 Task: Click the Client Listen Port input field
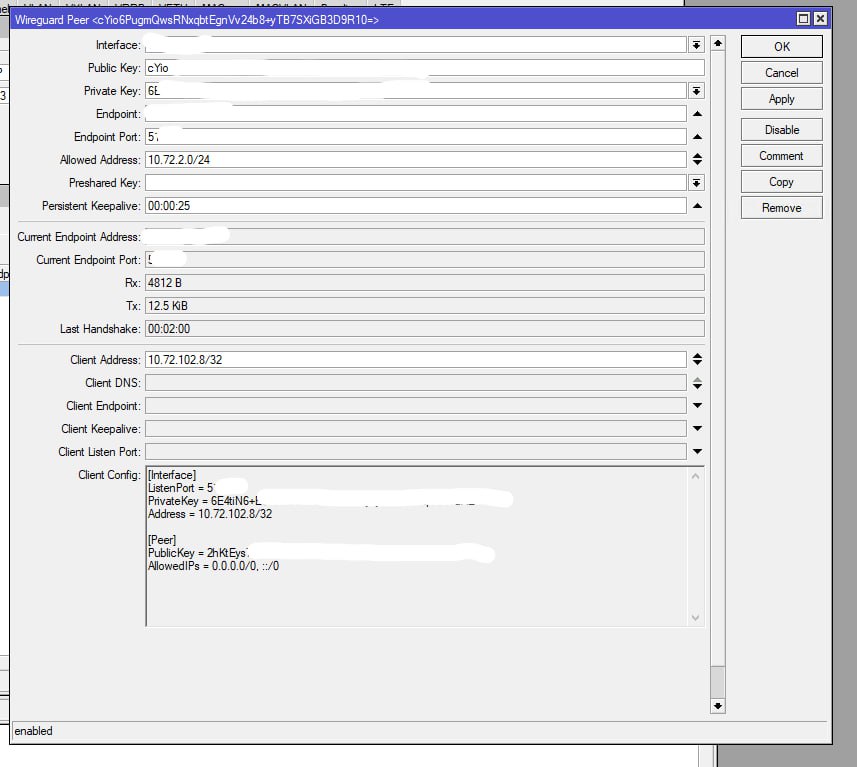click(415, 452)
